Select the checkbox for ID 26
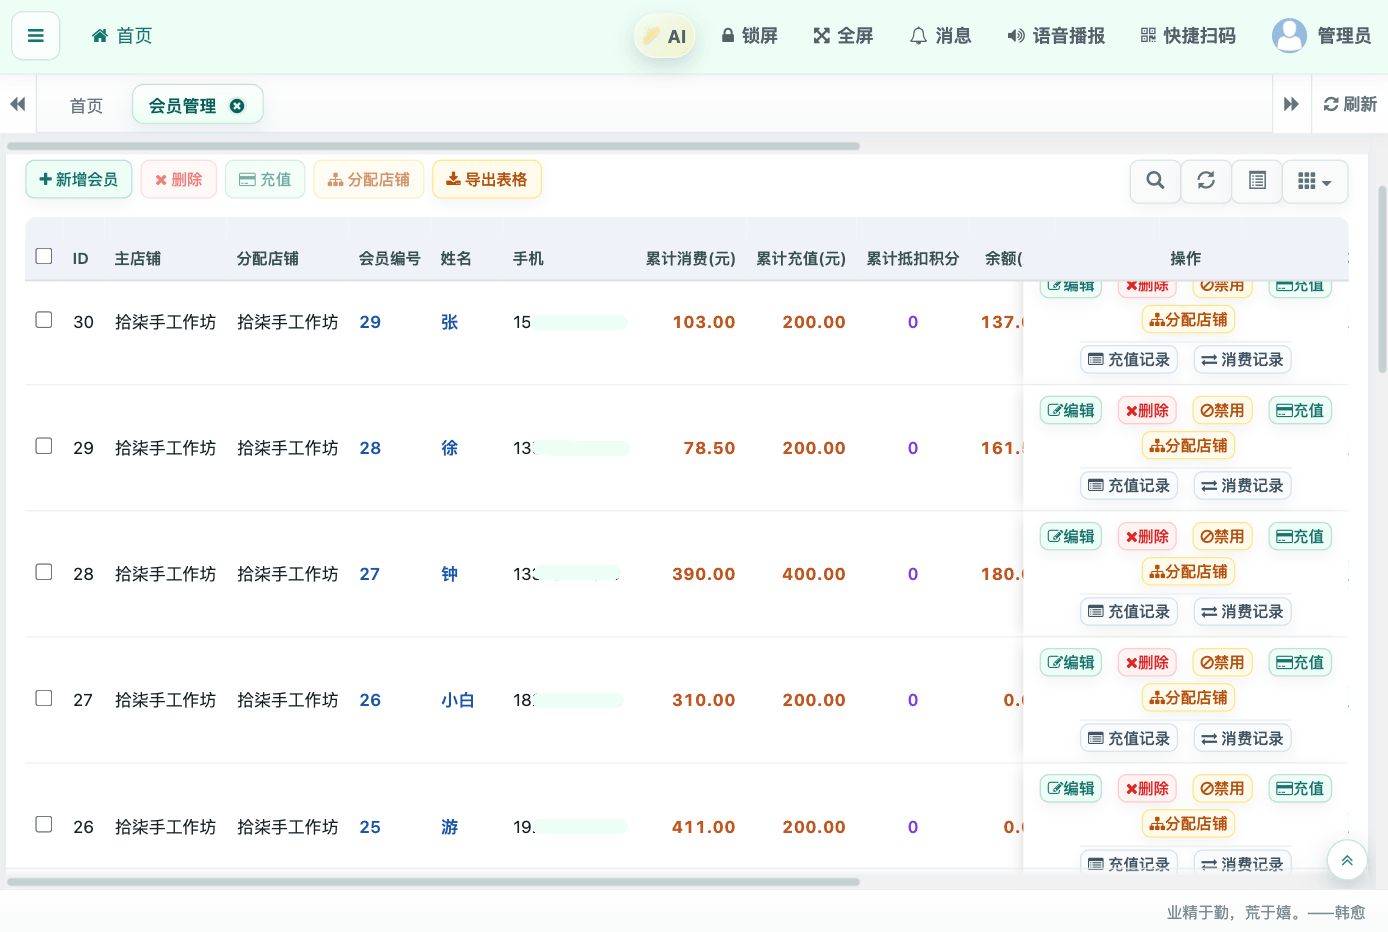Screen dimensions: 1388x932 coord(44,824)
